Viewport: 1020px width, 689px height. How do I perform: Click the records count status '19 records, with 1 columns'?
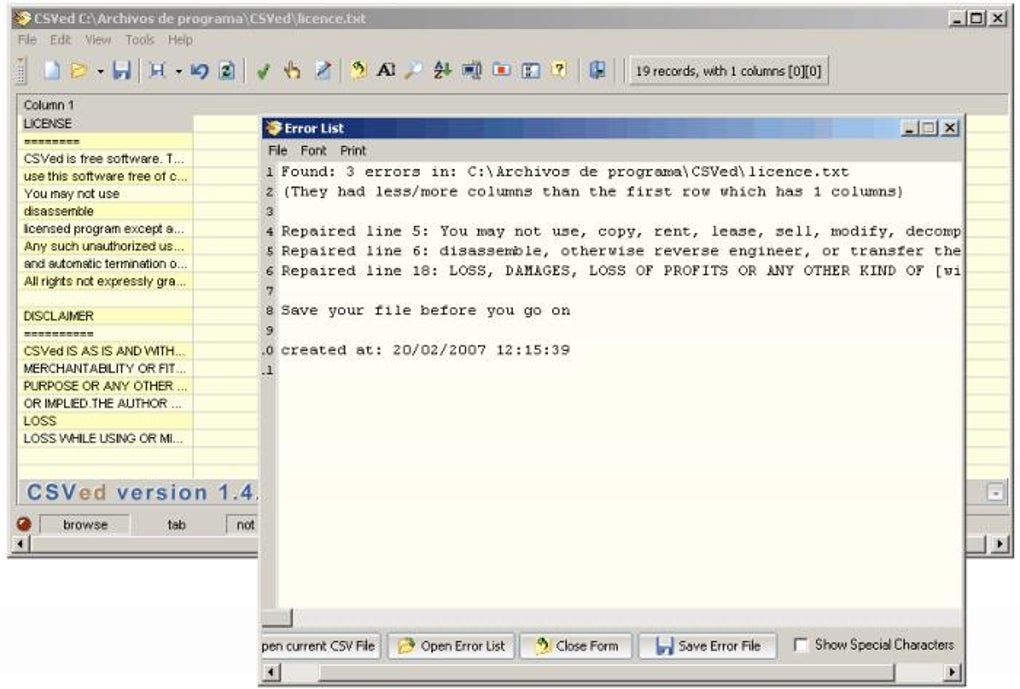tap(729, 71)
